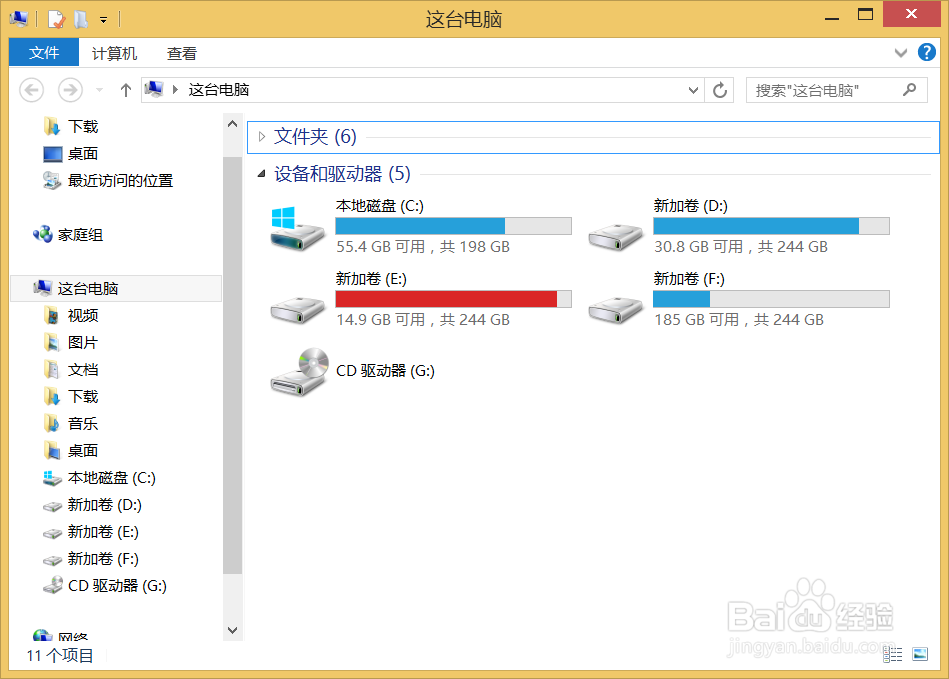Switch to details view in the status bar

pos(893,655)
